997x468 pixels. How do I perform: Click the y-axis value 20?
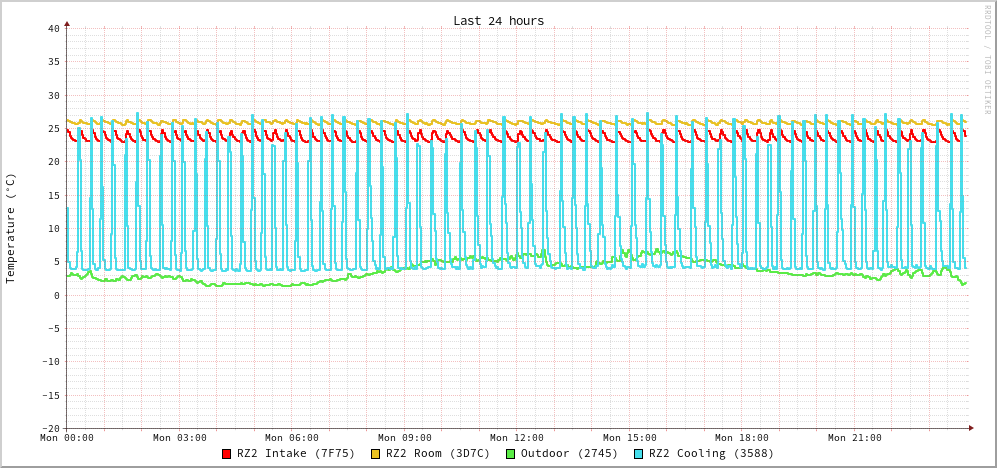53,162
